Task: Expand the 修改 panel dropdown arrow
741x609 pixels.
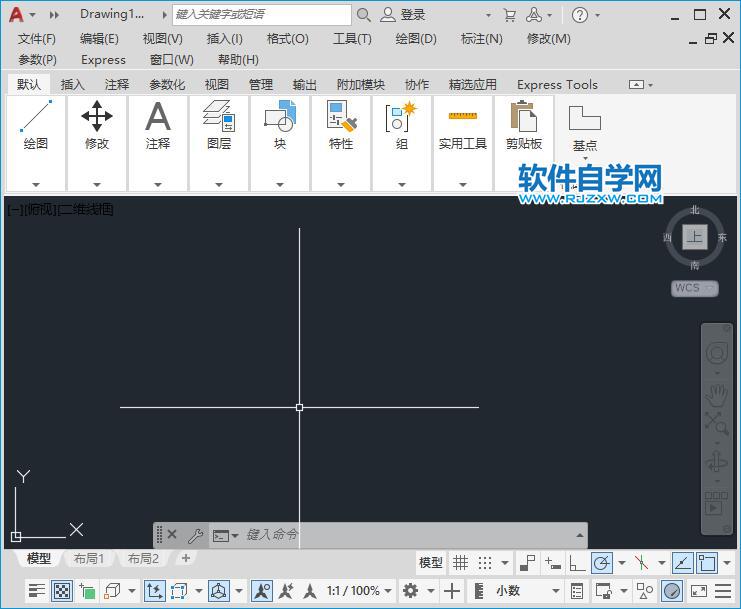Action: [x=97, y=184]
